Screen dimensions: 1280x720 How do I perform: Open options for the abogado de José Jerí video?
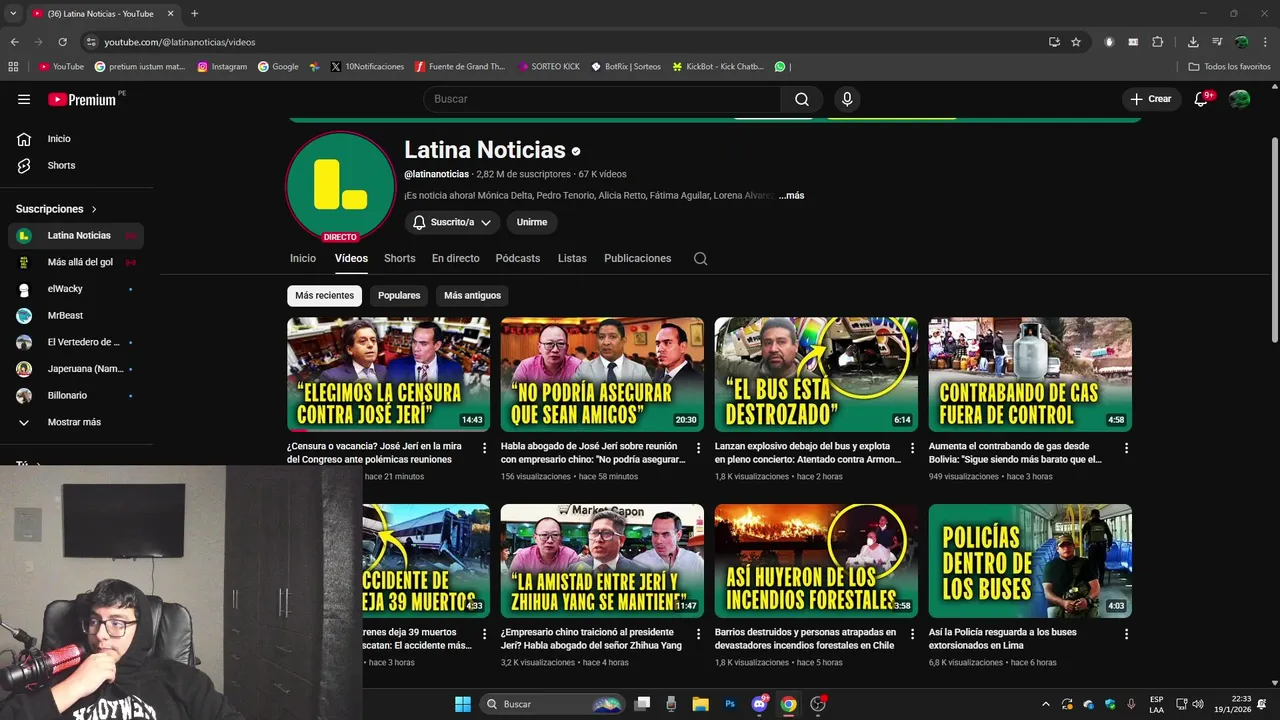pyautogui.click(x=698, y=448)
